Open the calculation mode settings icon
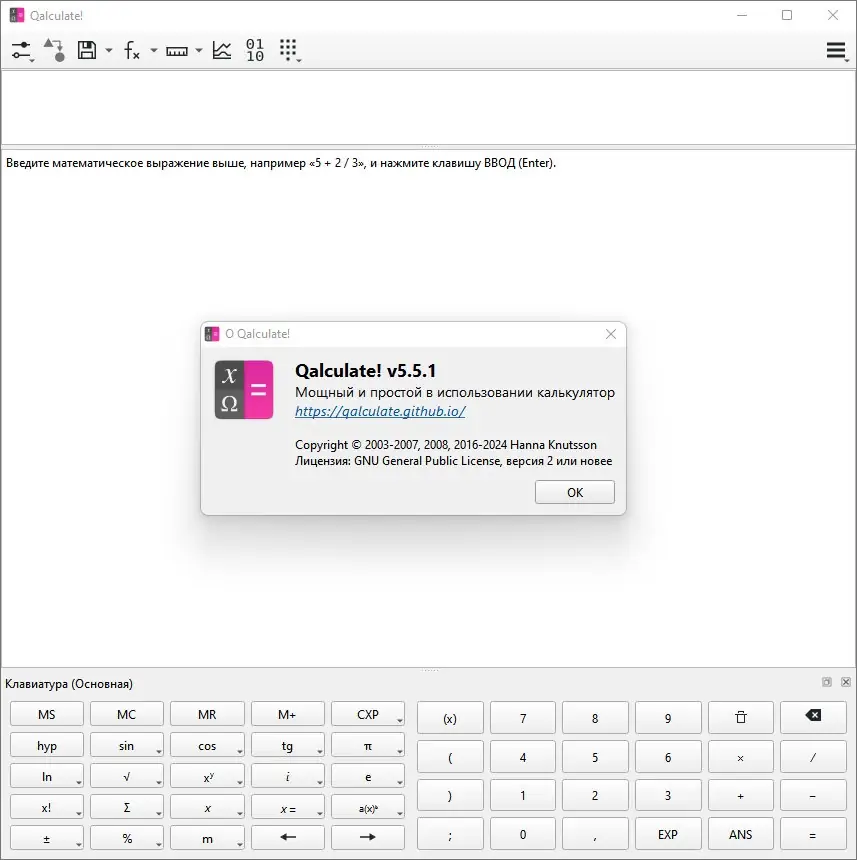The image size is (857, 860). (x=21, y=50)
